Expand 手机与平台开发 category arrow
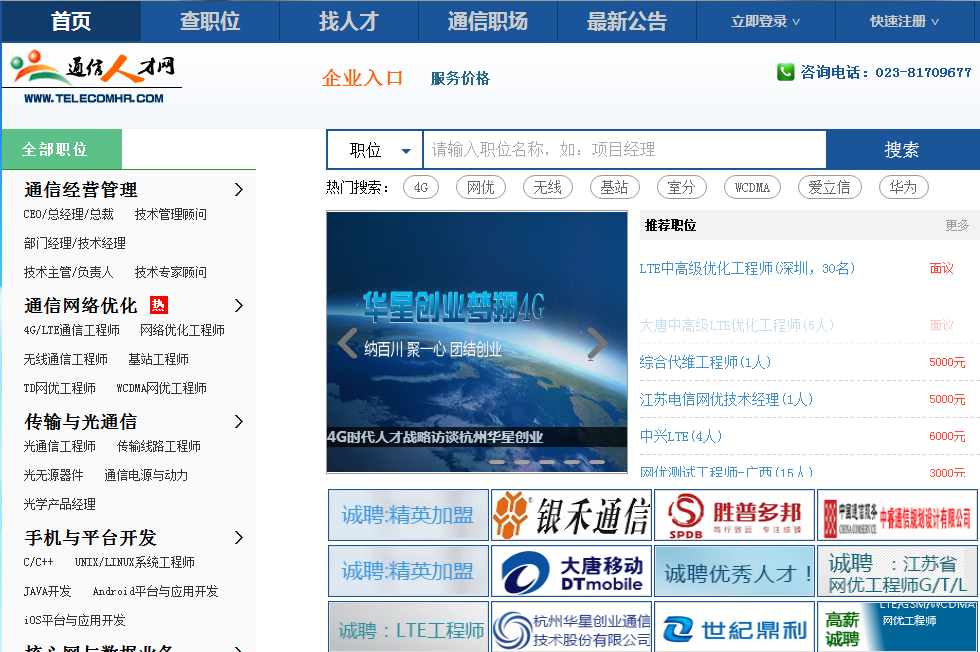 pos(239,538)
